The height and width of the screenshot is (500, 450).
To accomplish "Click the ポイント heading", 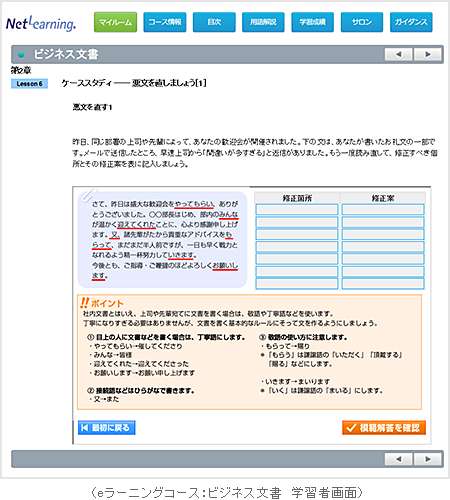I will pos(102,303).
